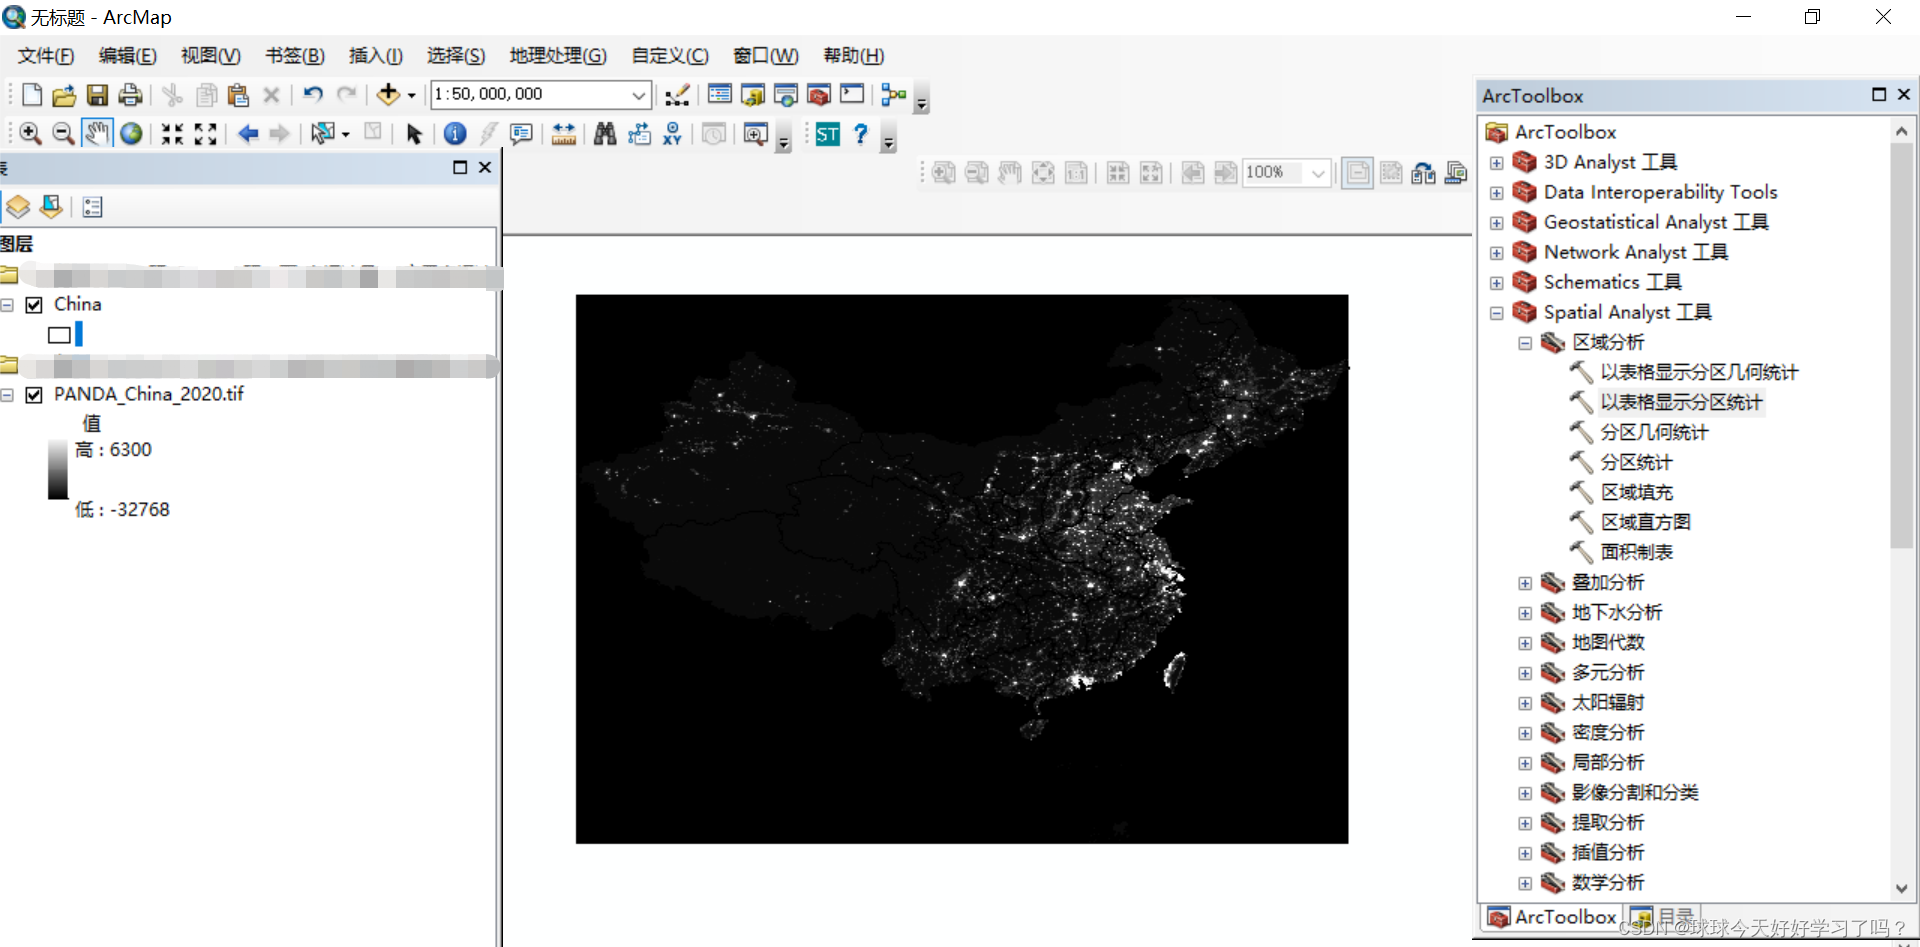The width and height of the screenshot is (1920, 947).
Task: Open the Find binoculars tool
Action: 605,134
